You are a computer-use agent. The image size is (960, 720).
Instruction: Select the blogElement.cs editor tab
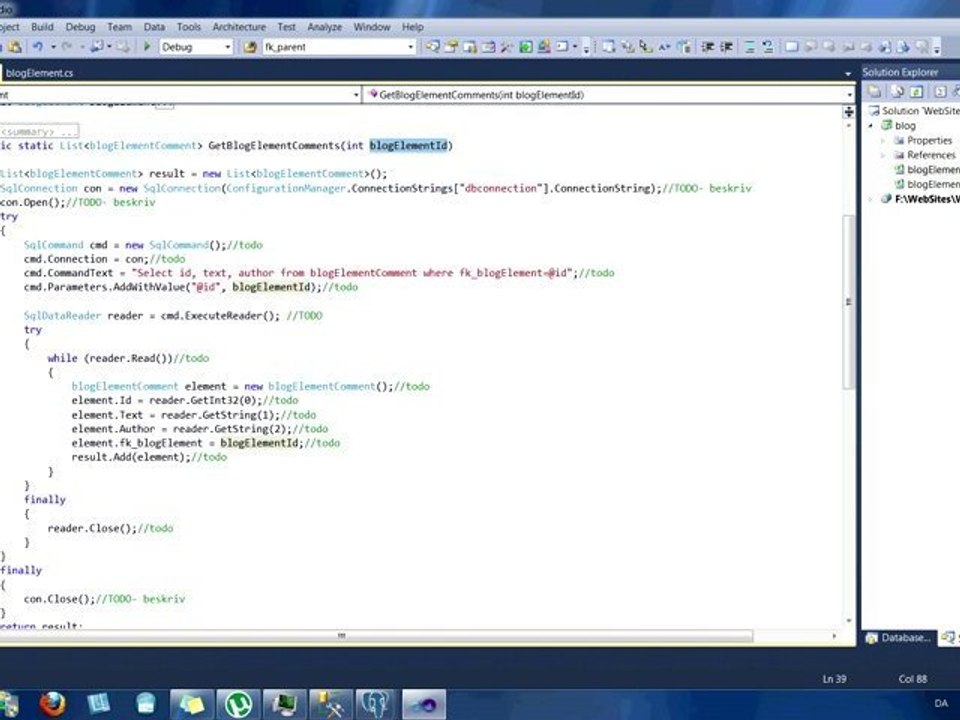pyautogui.click(x=39, y=73)
